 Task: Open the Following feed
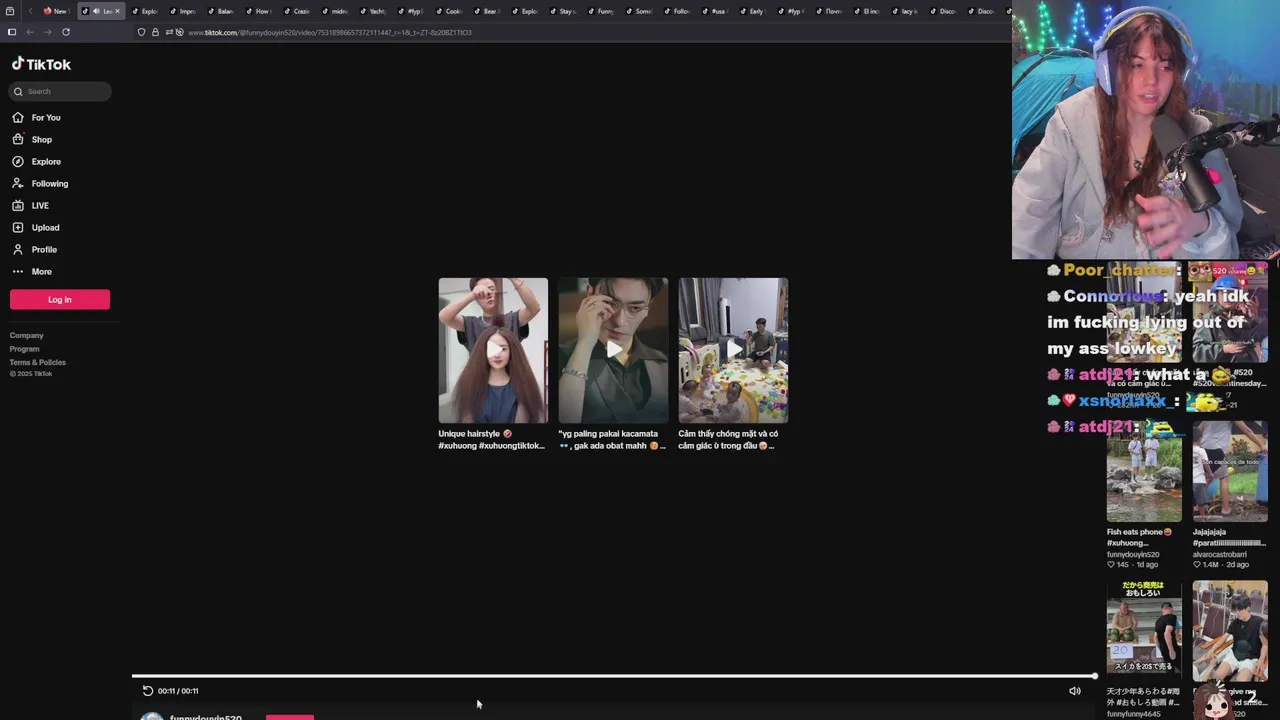coord(50,184)
